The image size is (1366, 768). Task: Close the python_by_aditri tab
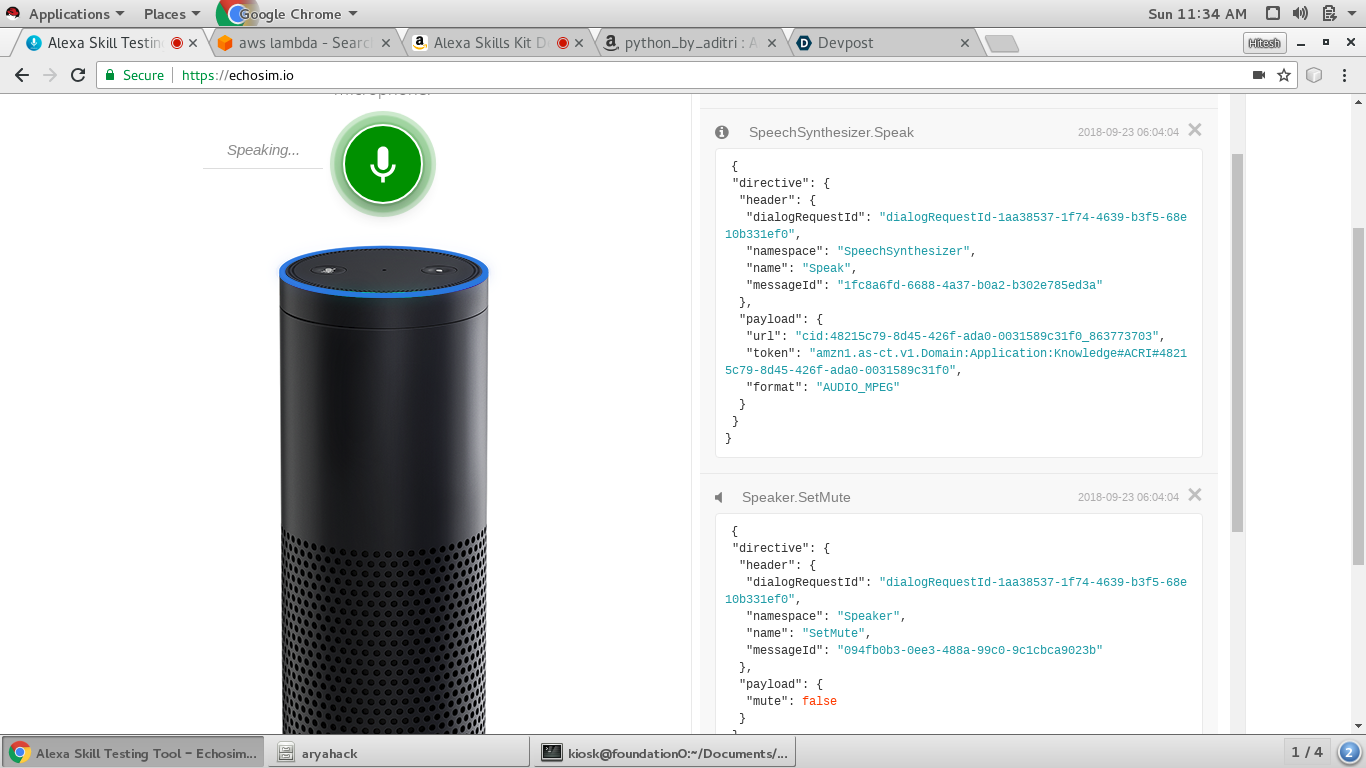pos(774,43)
